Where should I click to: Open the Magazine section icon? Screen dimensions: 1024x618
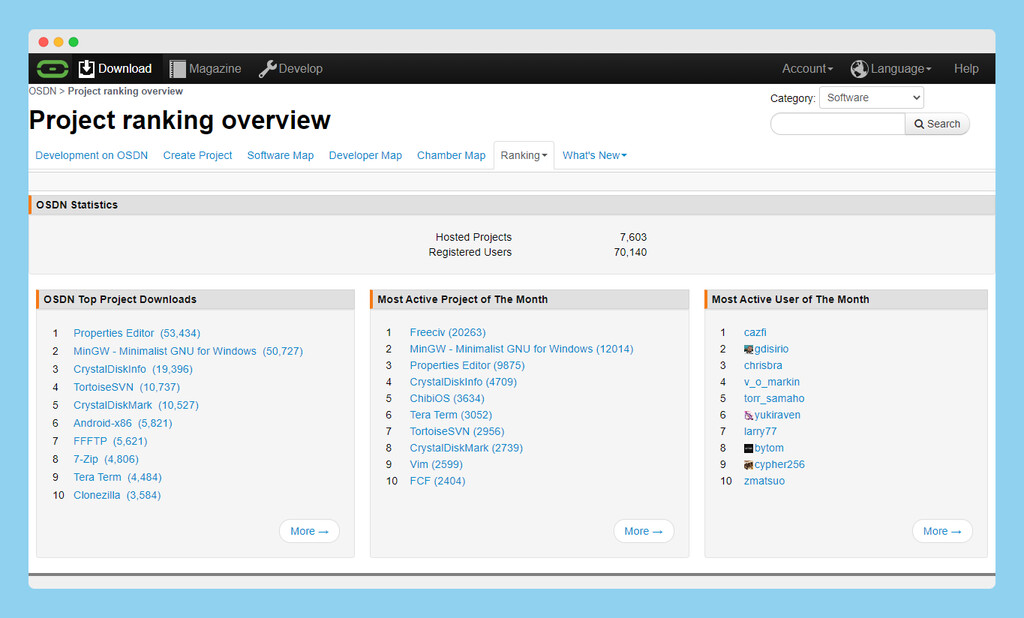click(x=177, y=69)
